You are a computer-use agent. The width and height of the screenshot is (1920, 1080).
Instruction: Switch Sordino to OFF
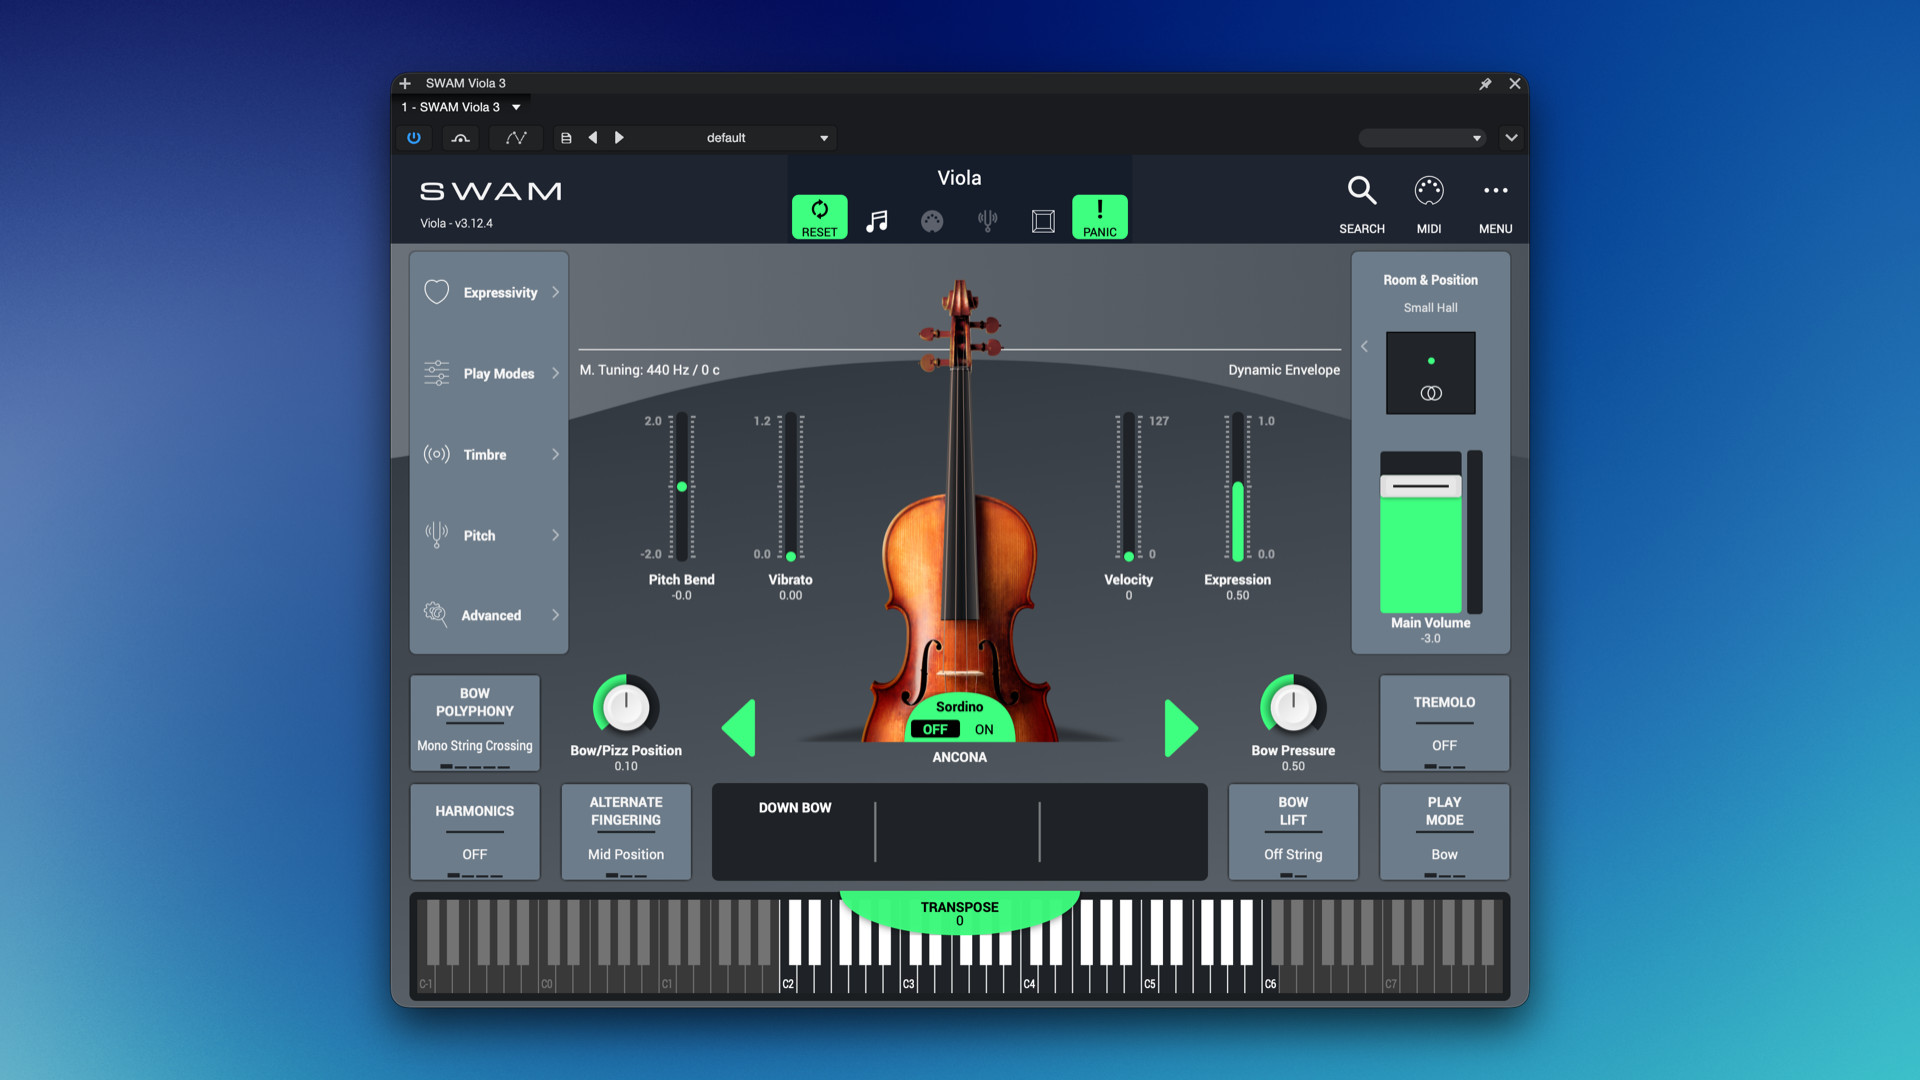pos(935,730)
